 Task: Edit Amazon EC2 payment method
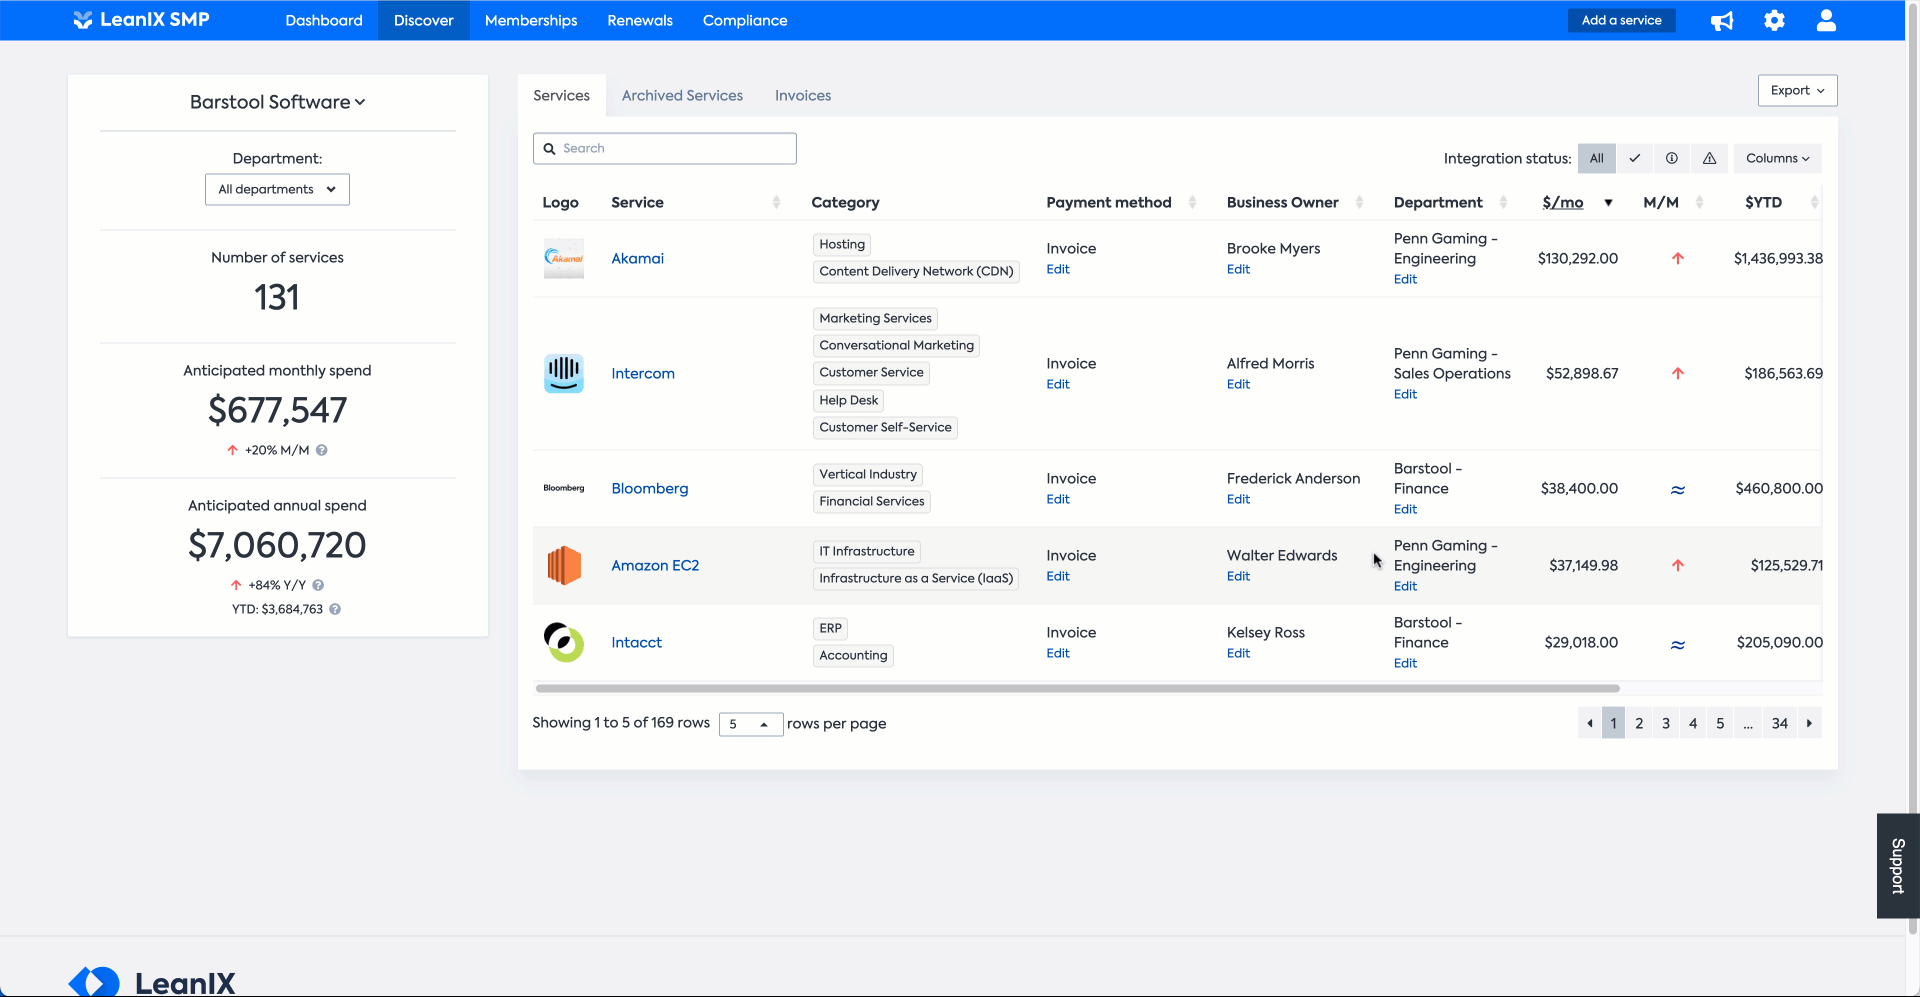pos(1058,576)
